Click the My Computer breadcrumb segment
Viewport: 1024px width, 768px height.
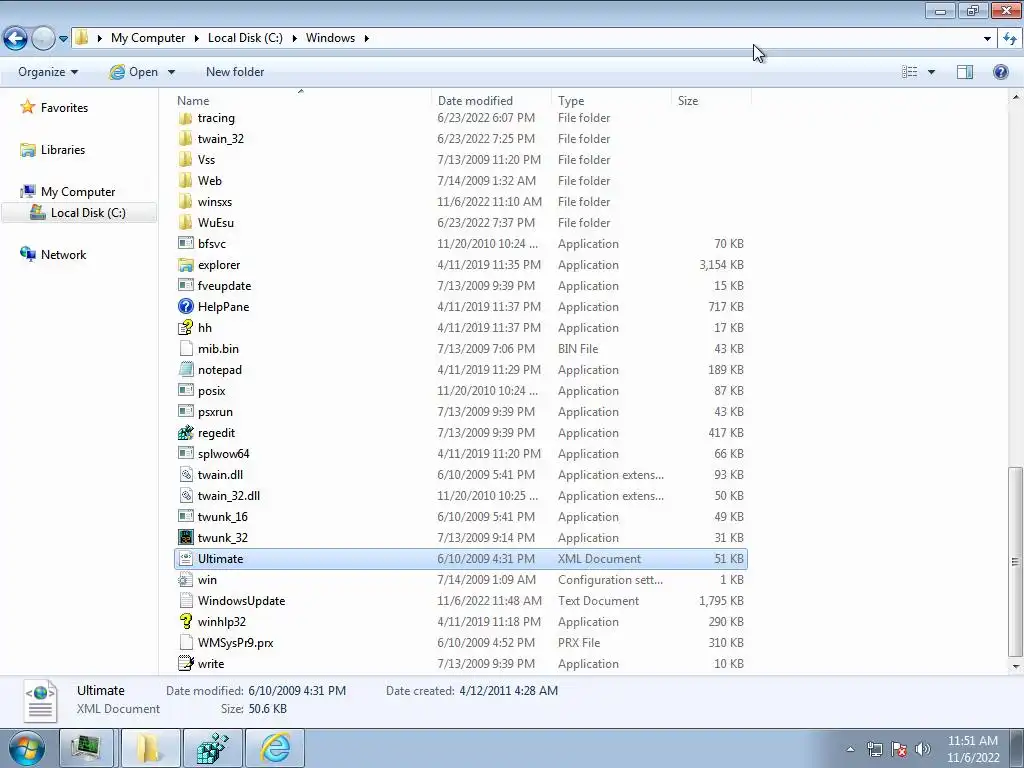[148, 38]
